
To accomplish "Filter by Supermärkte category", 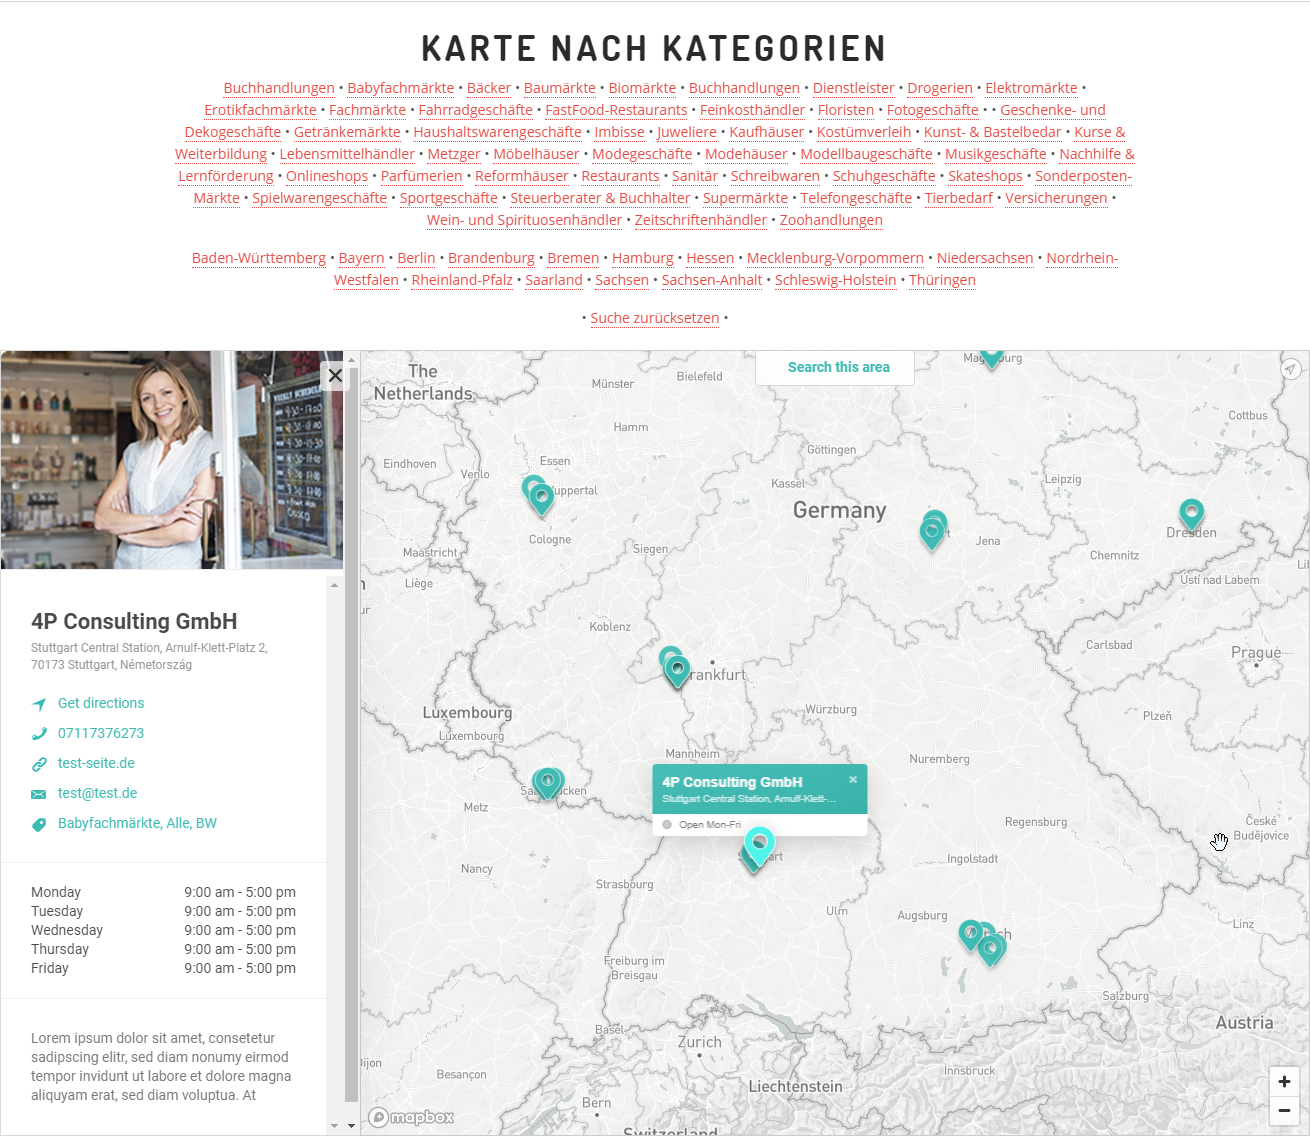I will click(x=745, y=198).
